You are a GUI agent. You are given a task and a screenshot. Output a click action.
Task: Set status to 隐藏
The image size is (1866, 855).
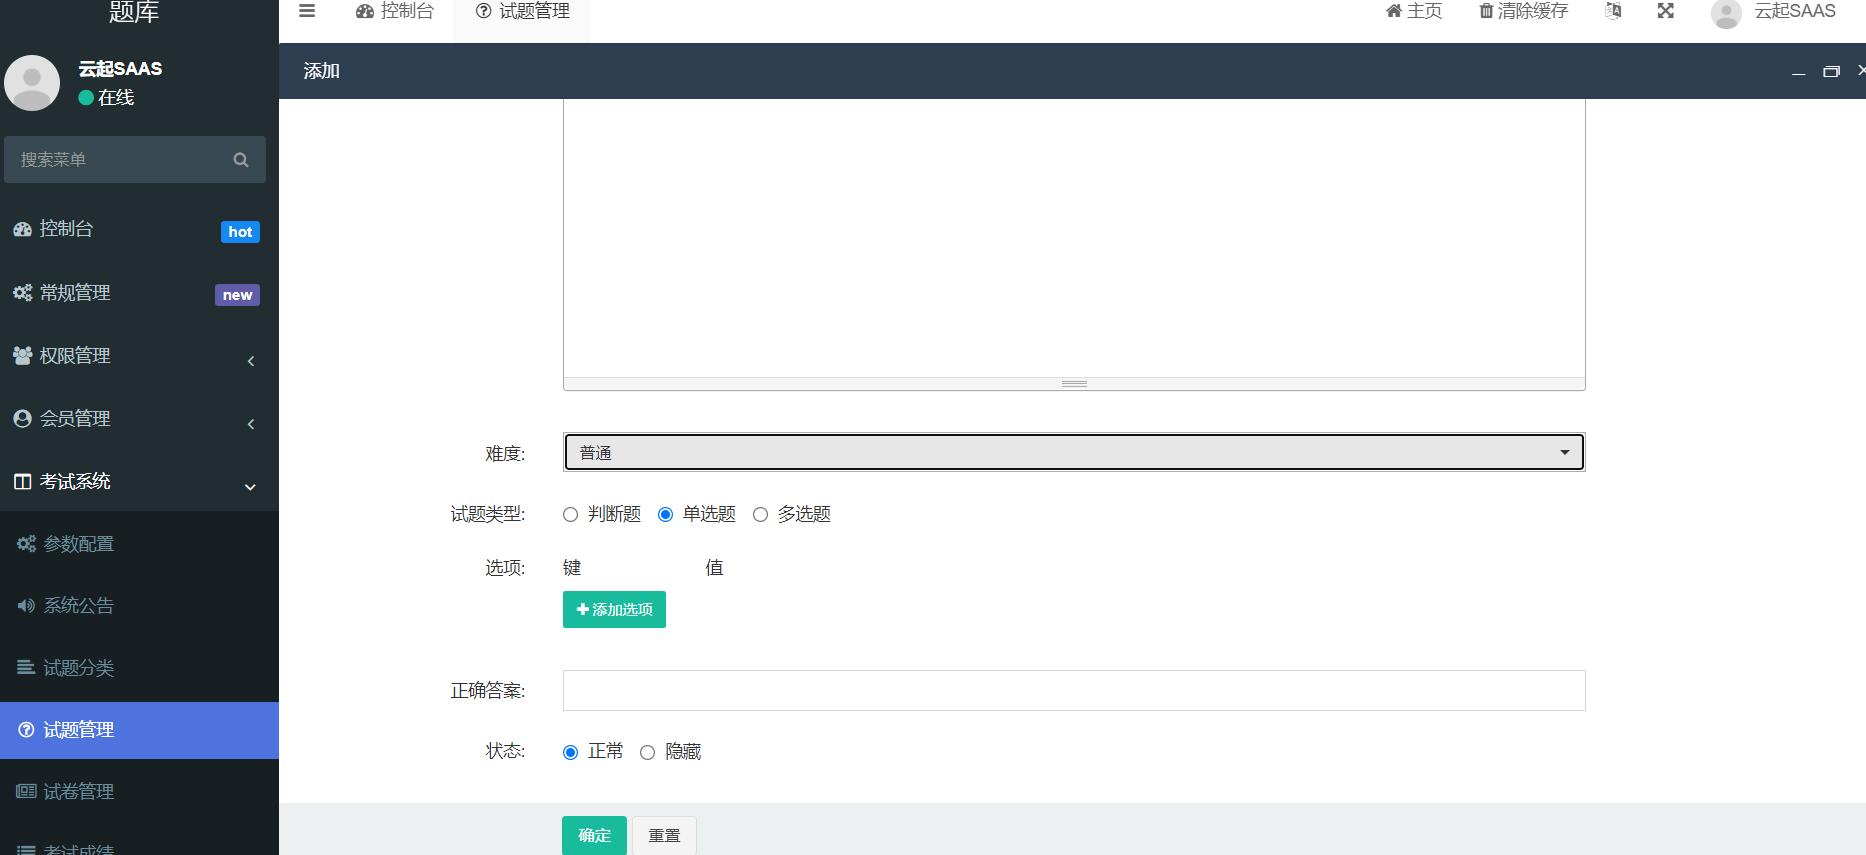point(648,753)
